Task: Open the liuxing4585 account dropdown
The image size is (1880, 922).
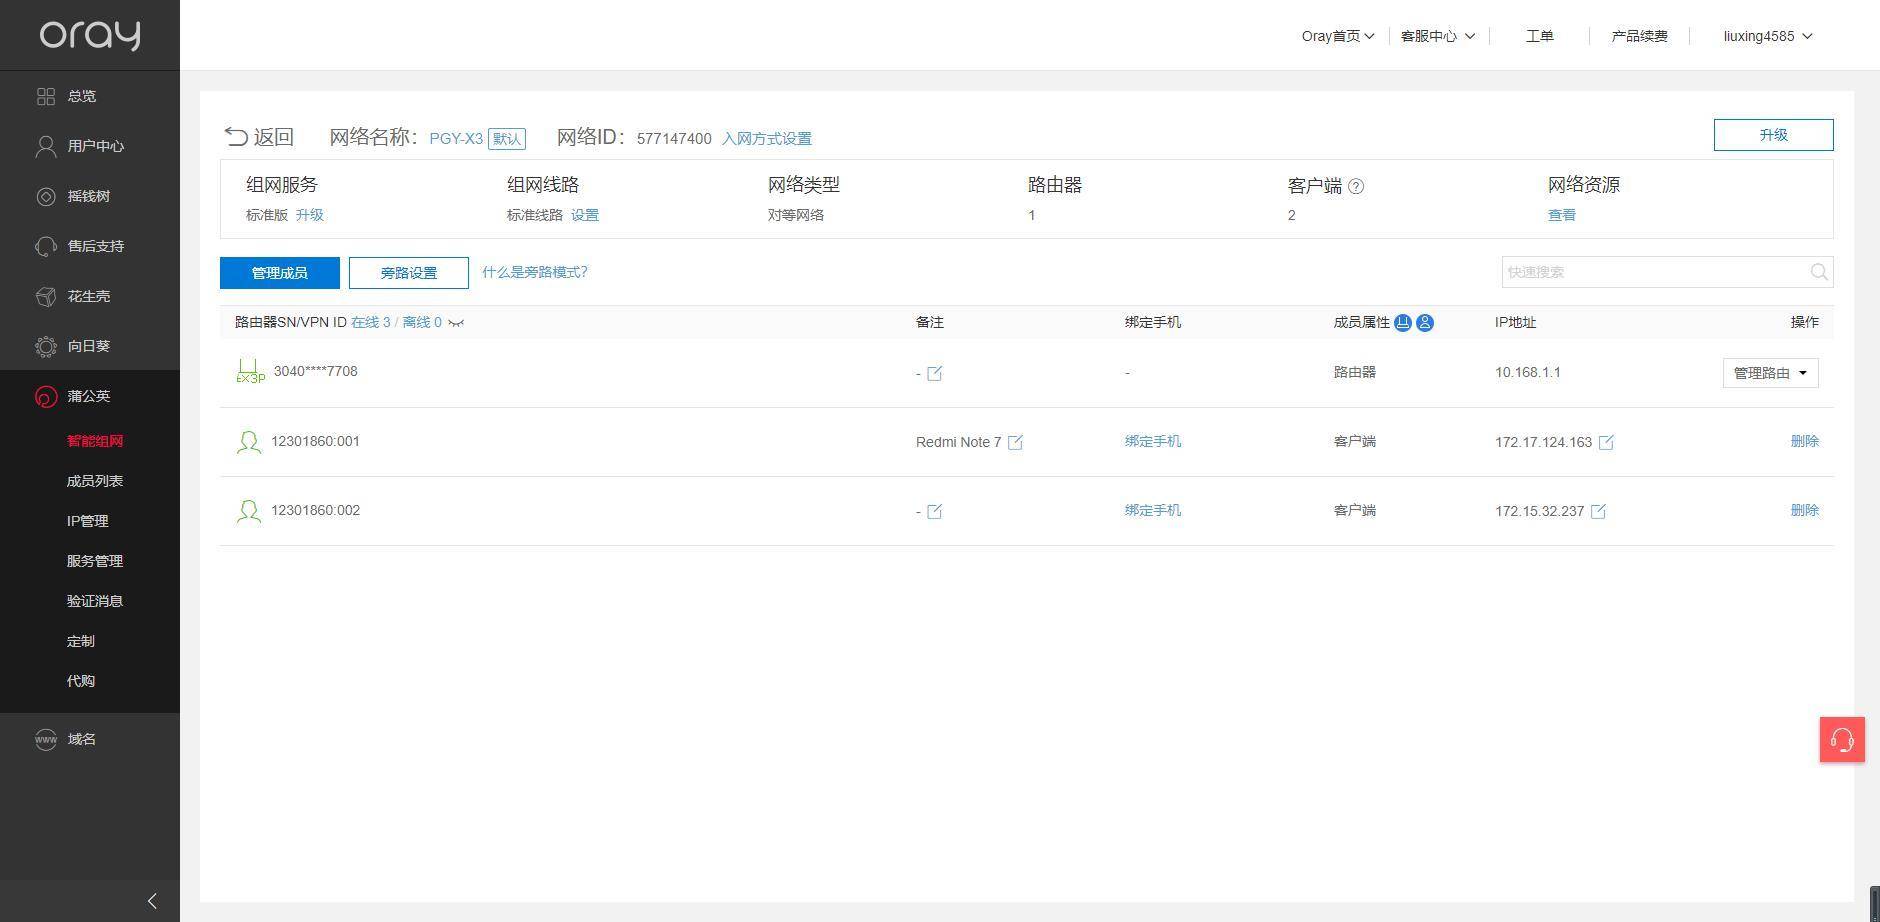Action: coord(1766,36)
